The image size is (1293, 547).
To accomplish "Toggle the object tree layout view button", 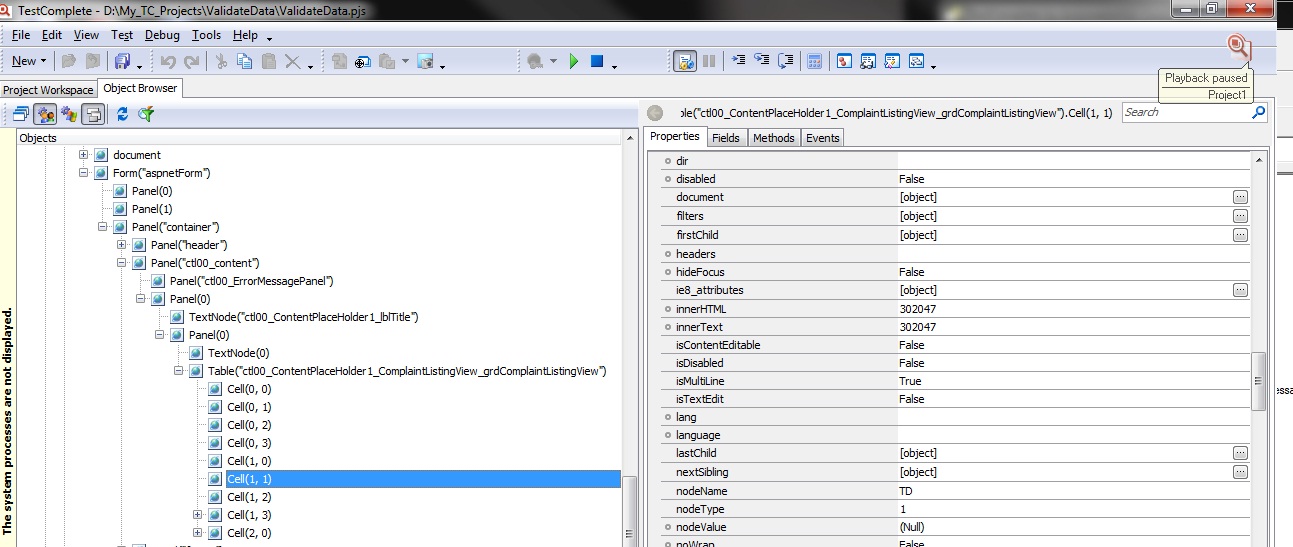I will click(93, 115).
